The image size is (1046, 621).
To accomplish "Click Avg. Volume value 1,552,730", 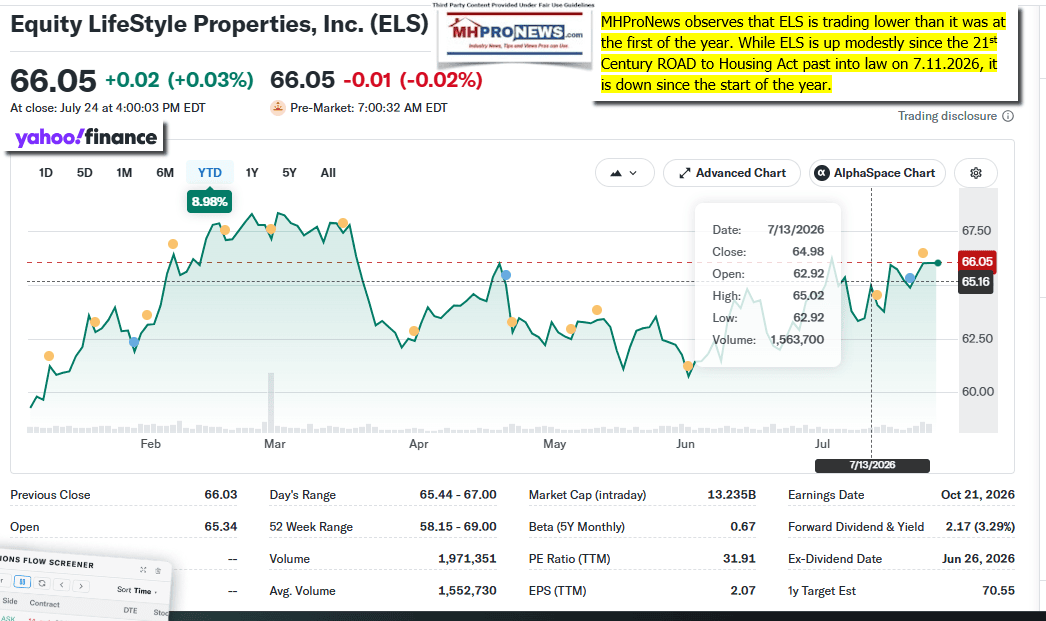I will coord(467,591).
